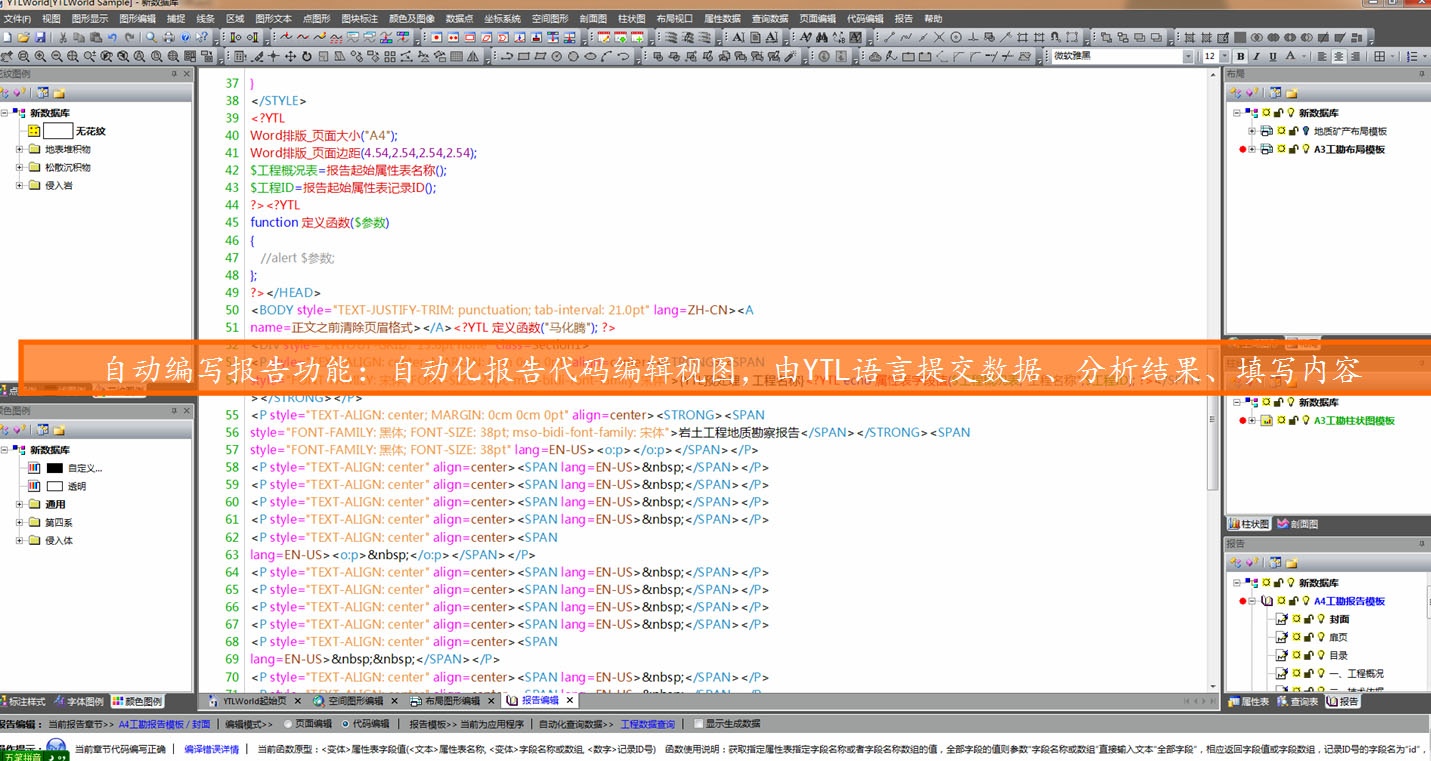The height and width of the screenshot is (761, 1431).
Task: Switch to the 字体图例 panel tab
Action: [79, 701]
